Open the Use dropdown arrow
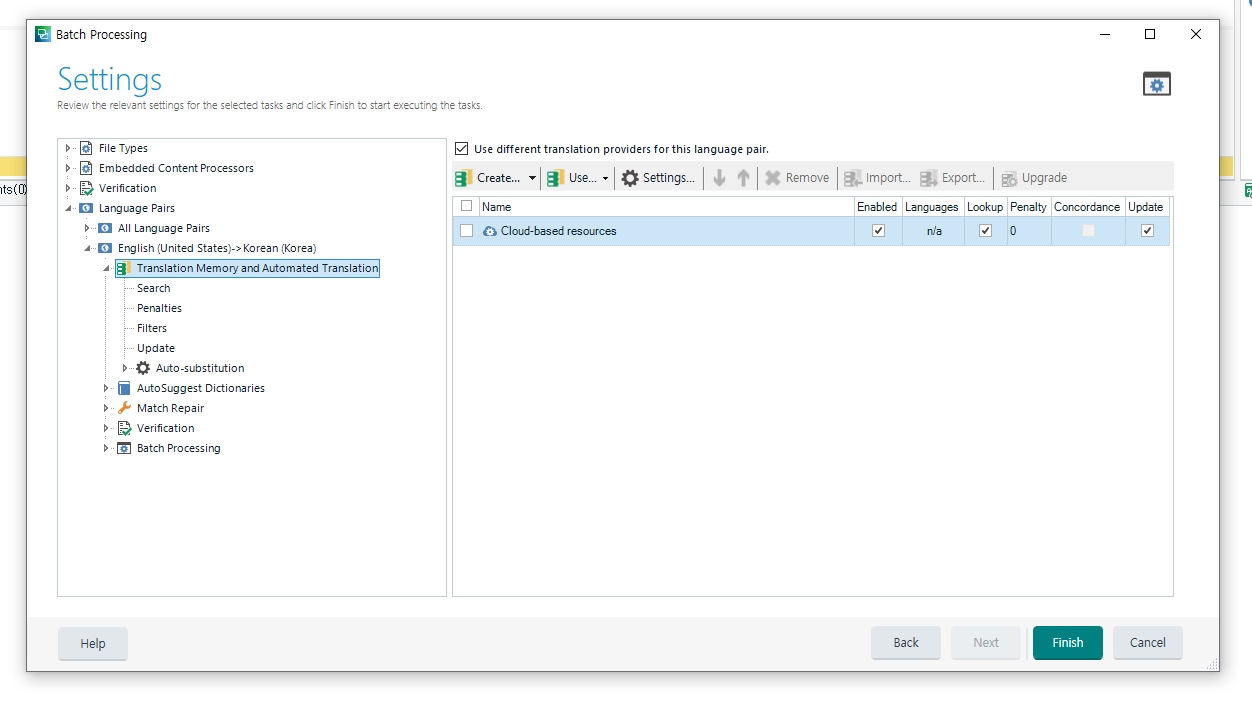1252x713 pixels. [x=605, y=178]
